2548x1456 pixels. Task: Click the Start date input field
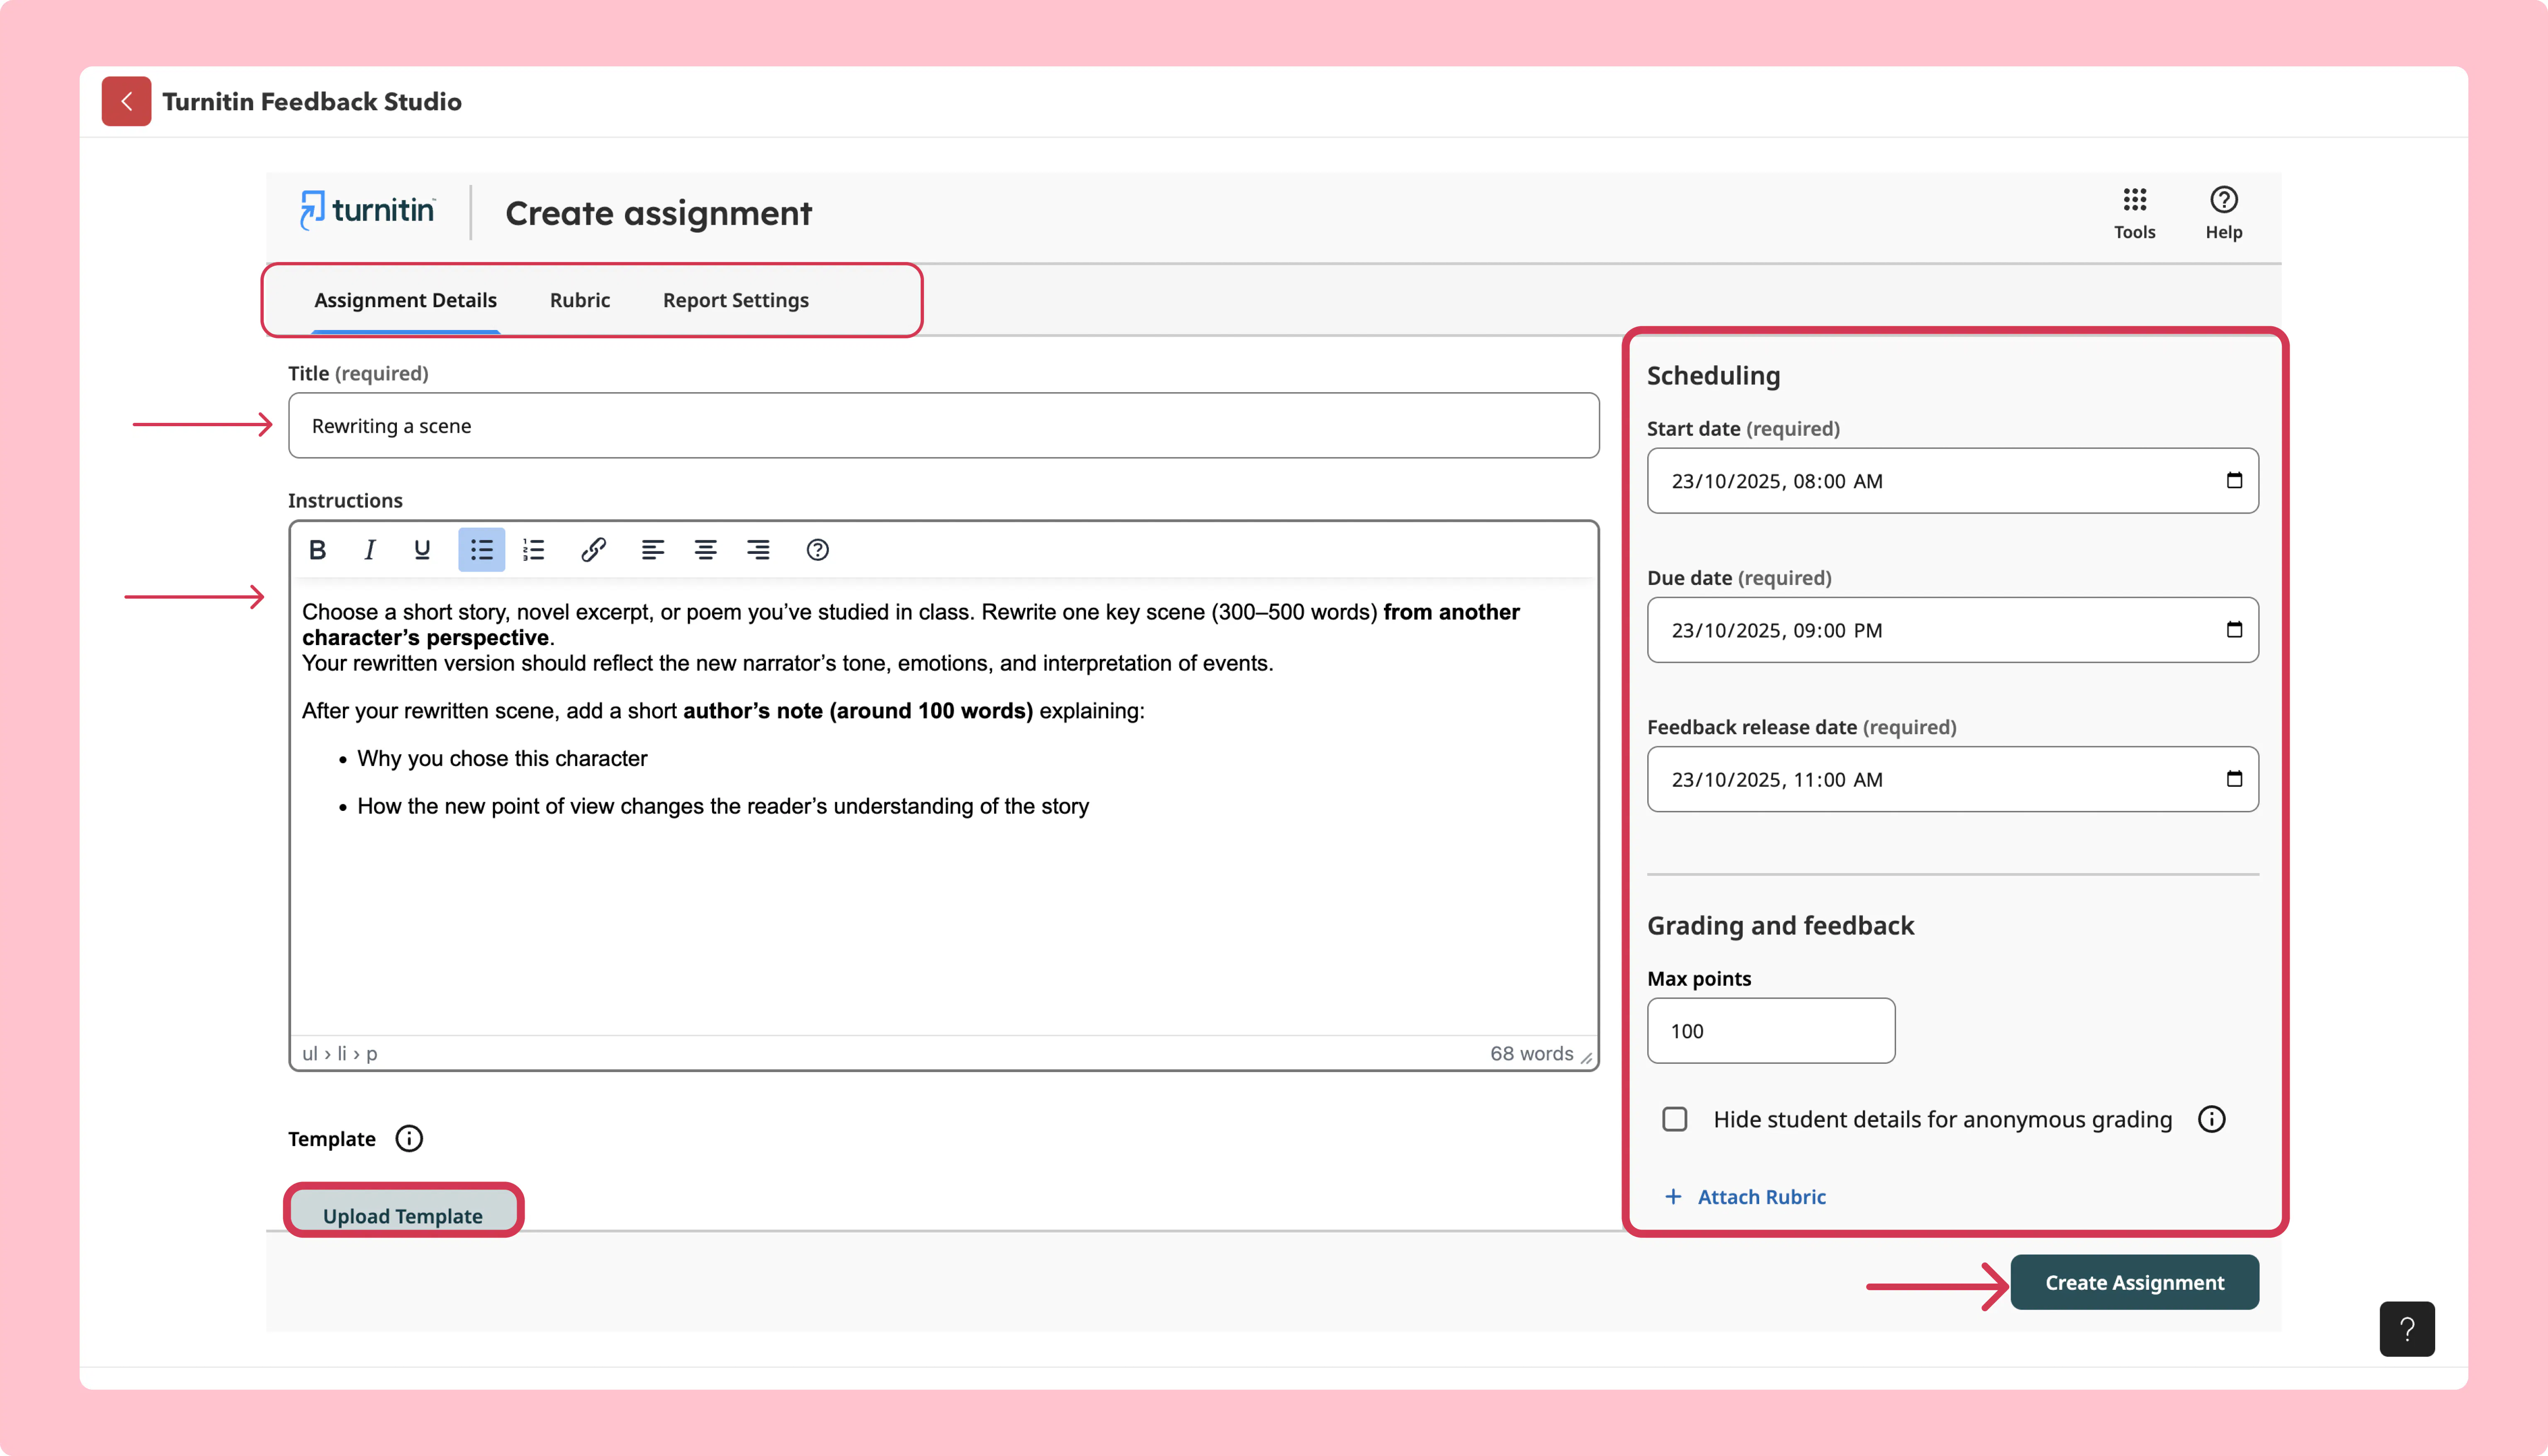tap(1952, 481)
